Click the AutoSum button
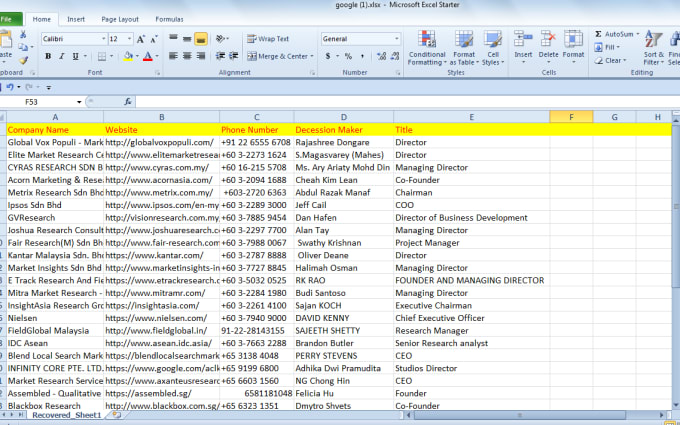Viewport: 680px width, 425px height. (616, 33)
